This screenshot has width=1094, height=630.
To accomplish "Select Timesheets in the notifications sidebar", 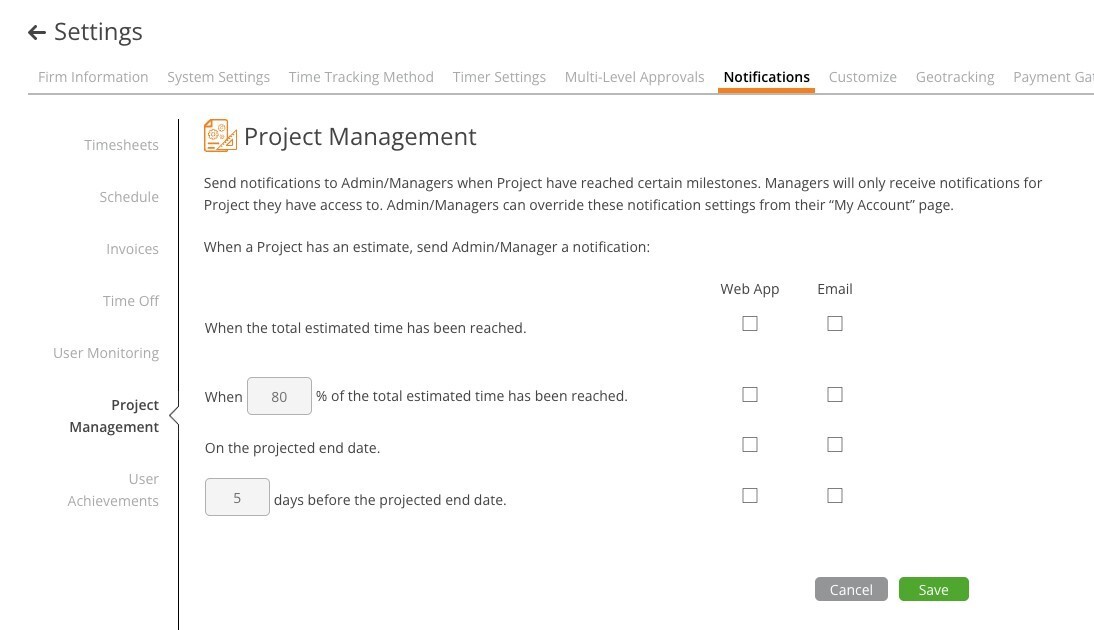I will click(121, 145).
